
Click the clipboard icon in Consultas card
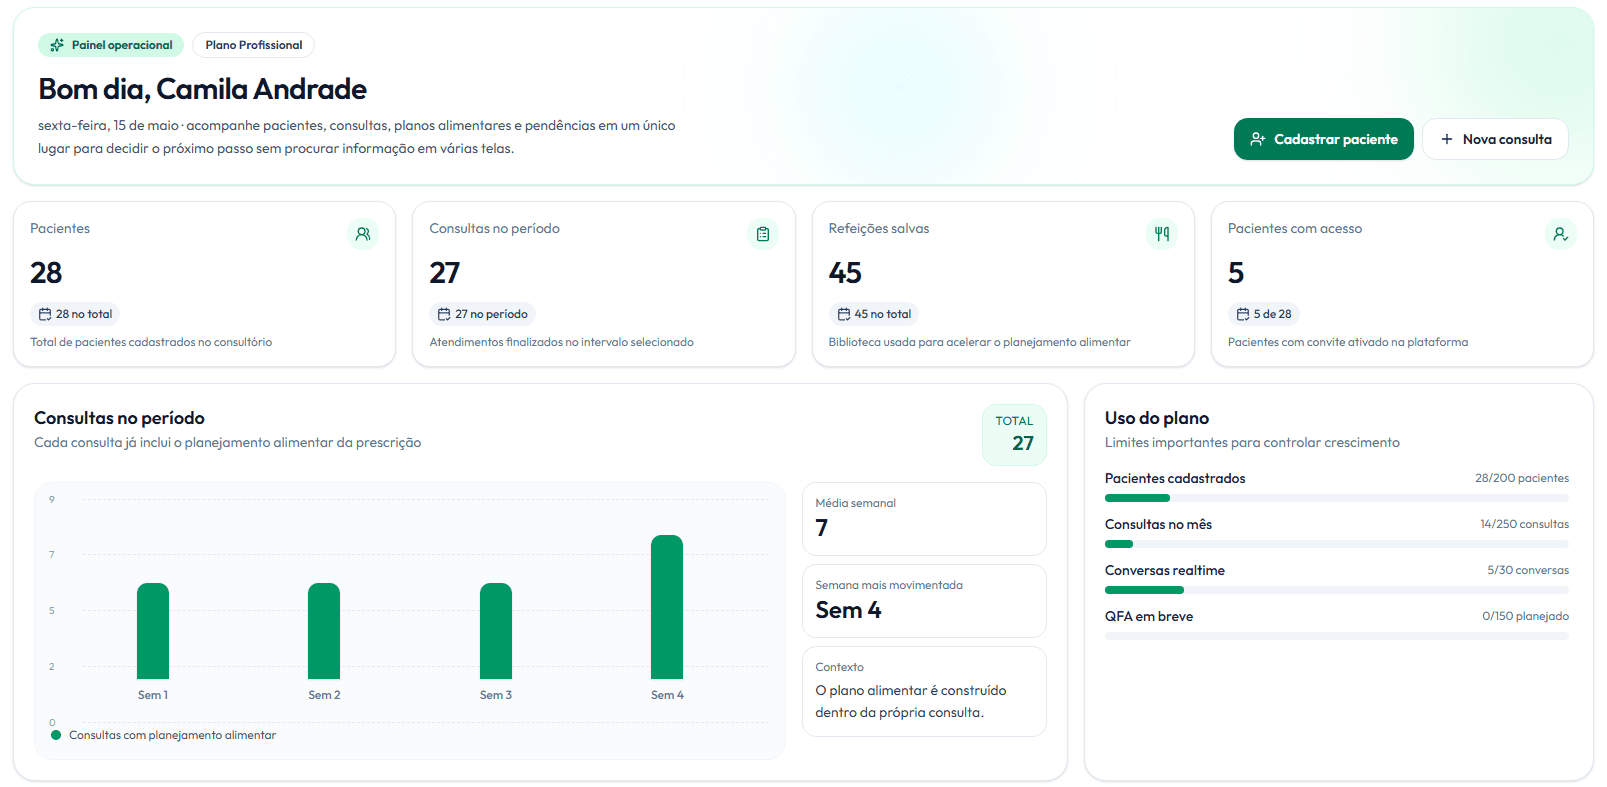click(x=763, y=234)
